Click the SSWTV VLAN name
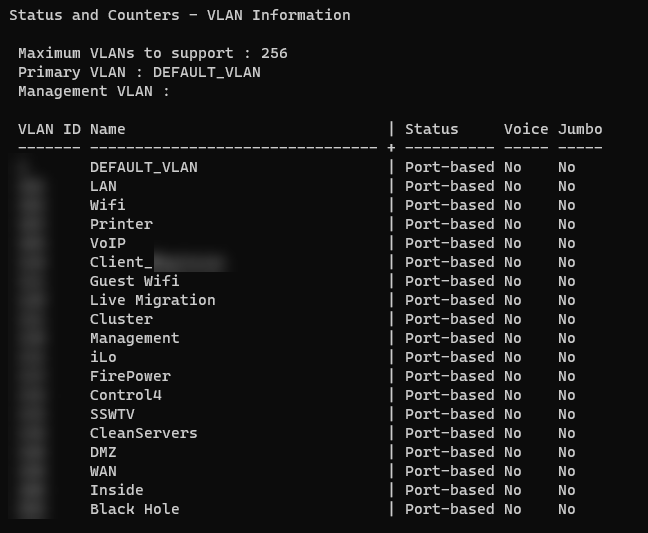This screenshot has width=648, height=533. [x=112, y=414]
